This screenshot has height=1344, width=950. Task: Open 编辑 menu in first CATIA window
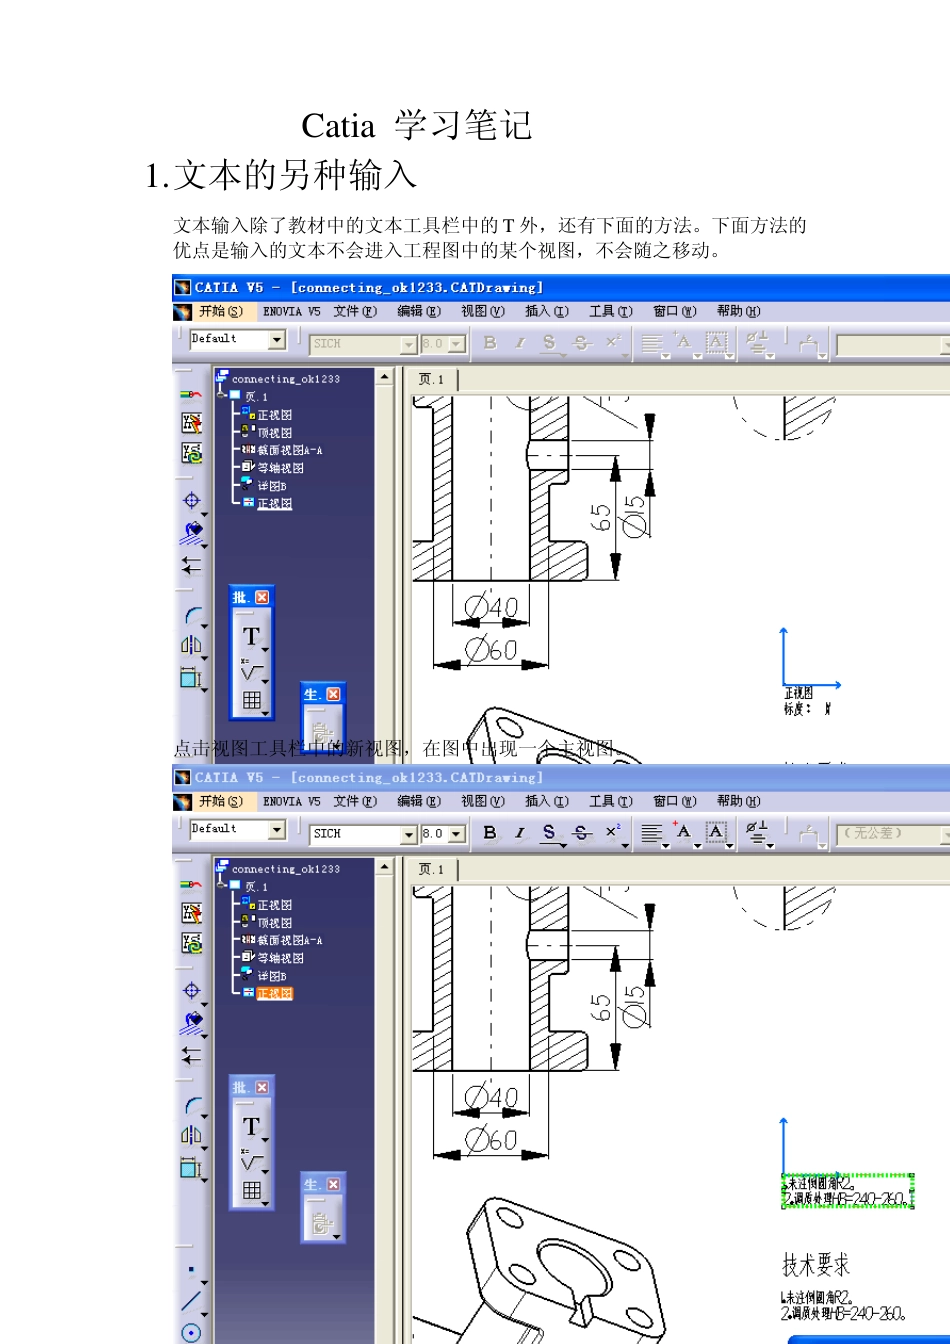click(419, 311)
